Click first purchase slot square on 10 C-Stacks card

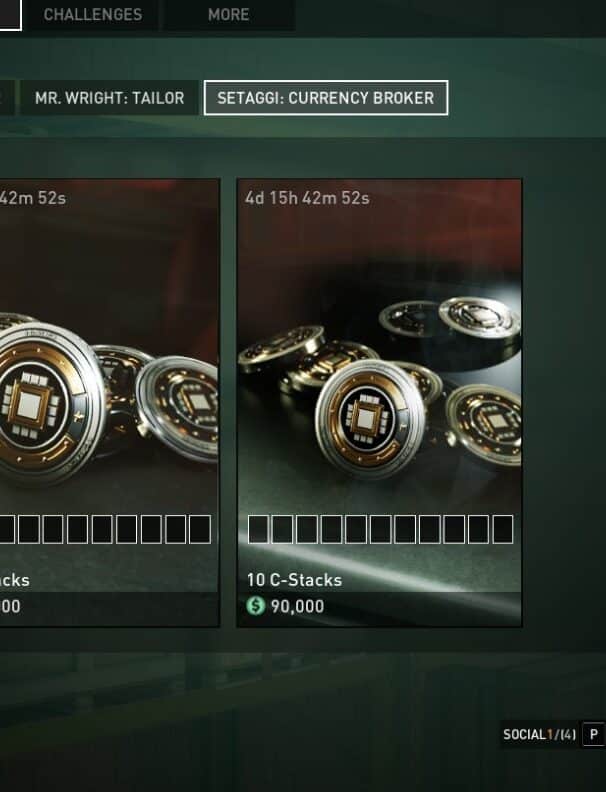pyautogui.click(x=258, y=529)
